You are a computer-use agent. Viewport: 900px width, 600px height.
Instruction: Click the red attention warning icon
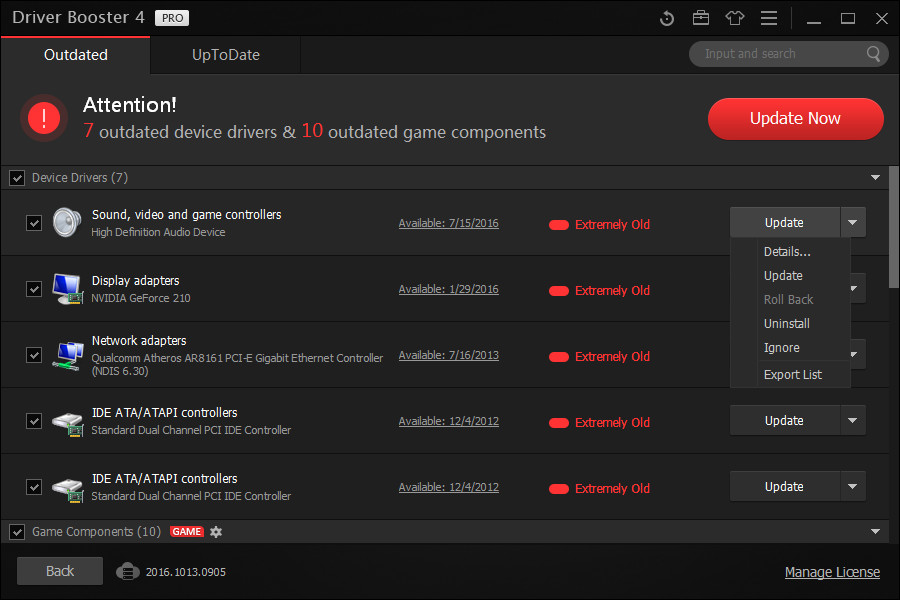[43, 117]
